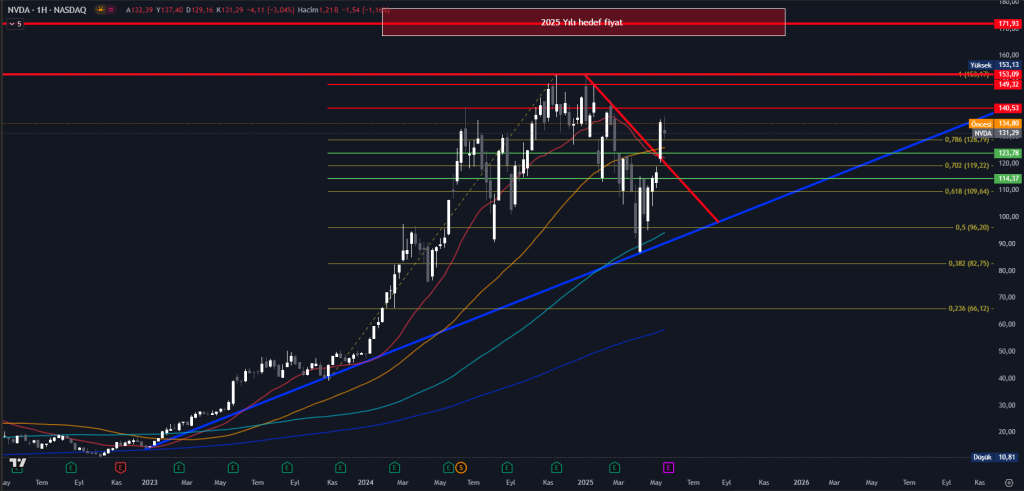The height and width of the screenshot is (491, 1024).
Task: Click the 123,78 green price label
Action: pyautogui.click(x=1008, y=153)
